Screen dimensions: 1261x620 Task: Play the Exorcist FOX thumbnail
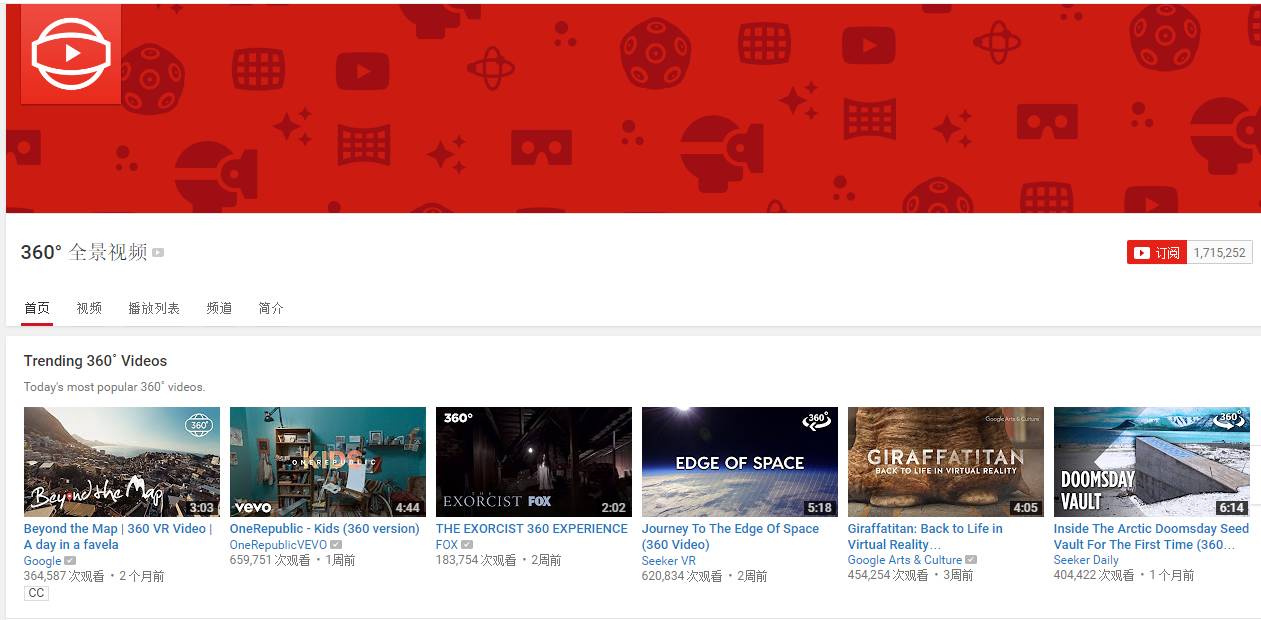[x=534, y=462]
